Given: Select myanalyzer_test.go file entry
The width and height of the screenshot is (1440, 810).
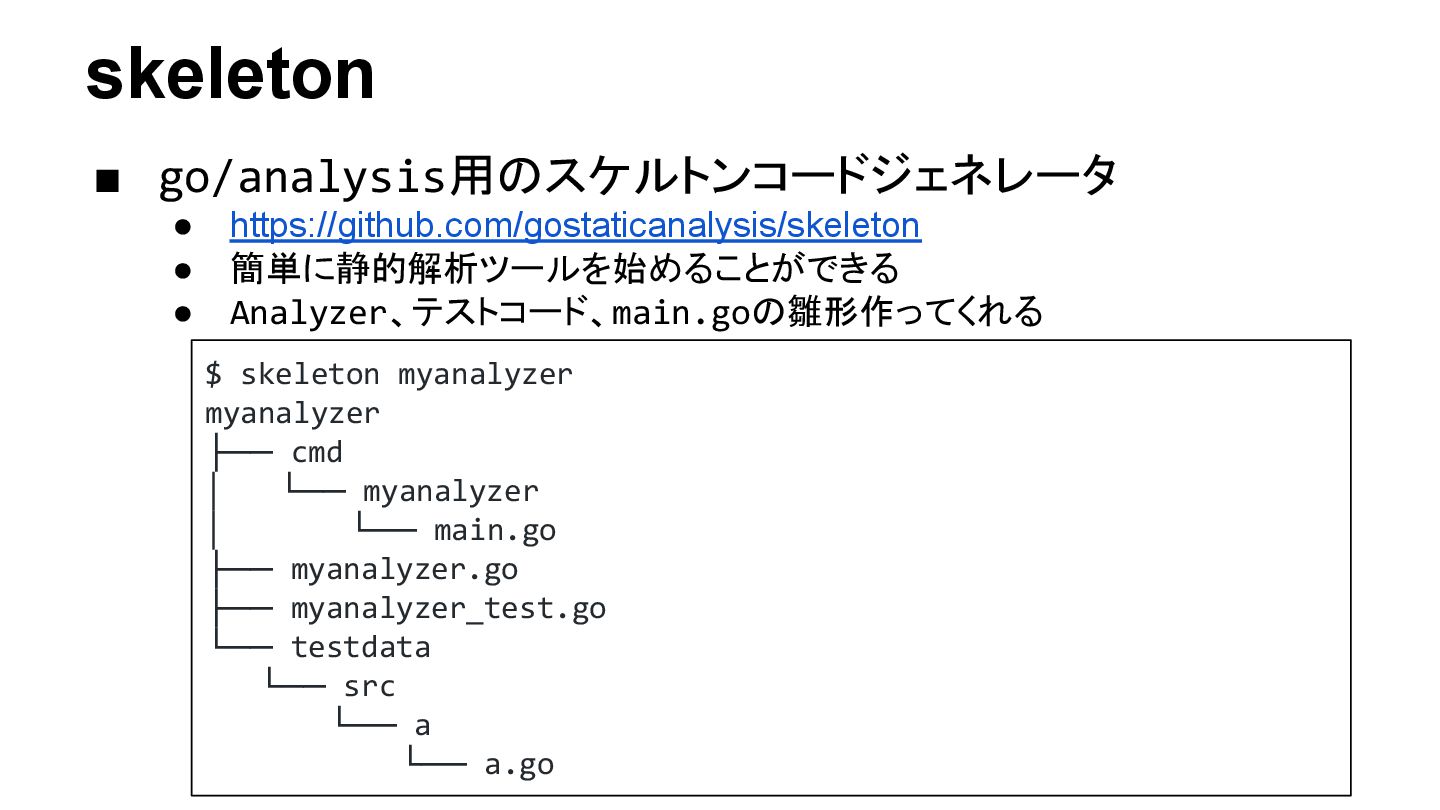Looking at the screenshot, I should (448, 609).
